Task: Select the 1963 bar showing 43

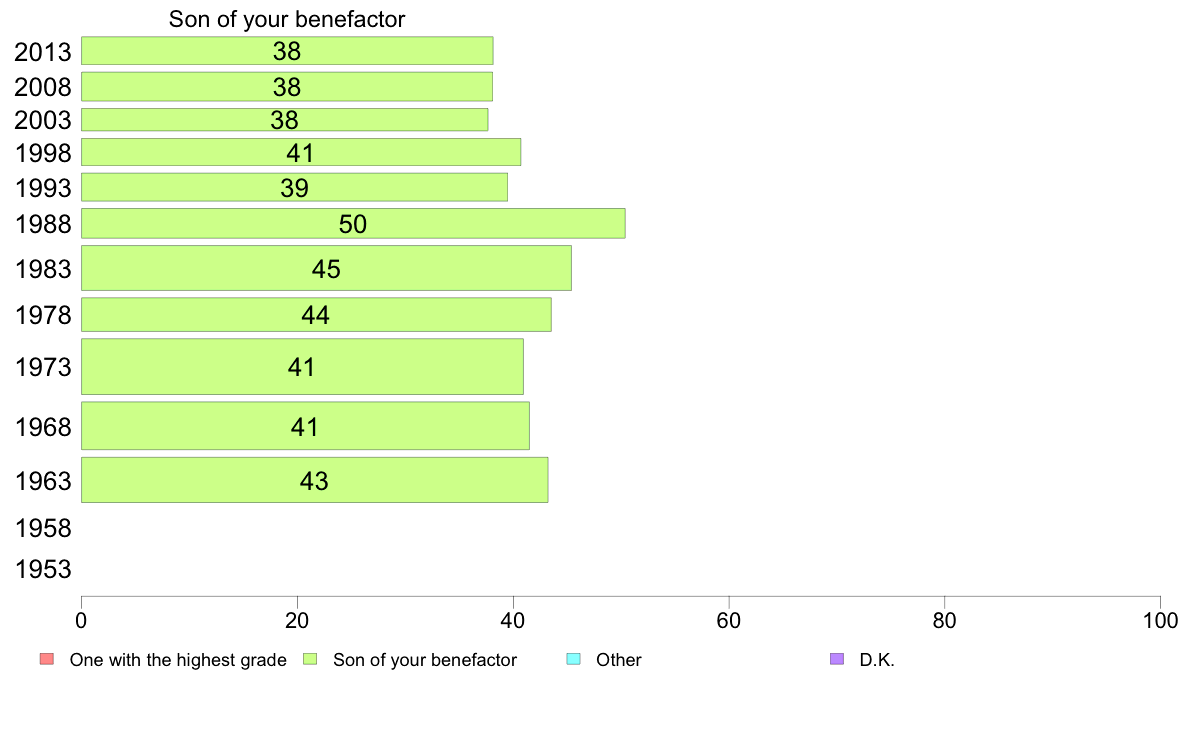Action: [x=314, y=480]
